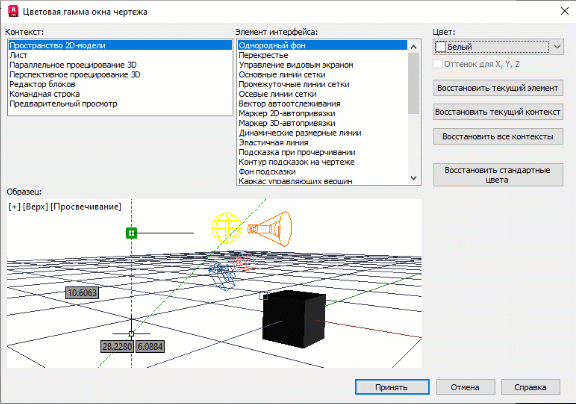Select context 'Предварительный просмотр'

(x=120, y=104)
